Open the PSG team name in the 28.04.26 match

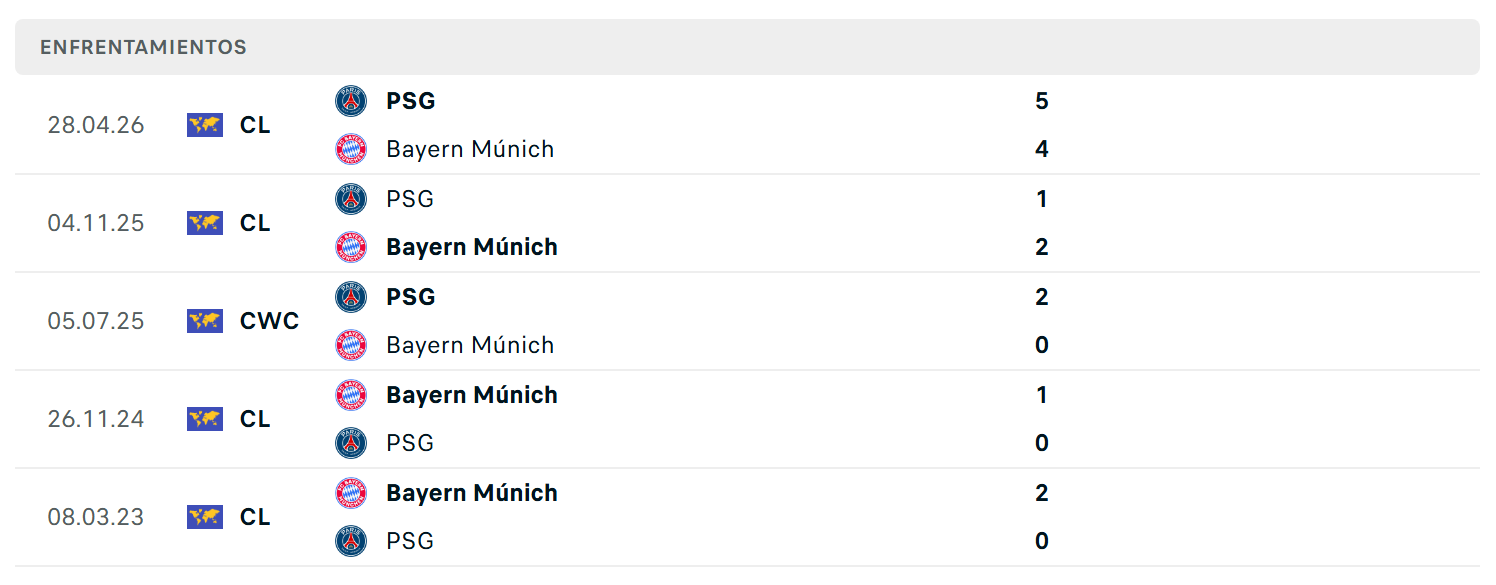point(411,101)
